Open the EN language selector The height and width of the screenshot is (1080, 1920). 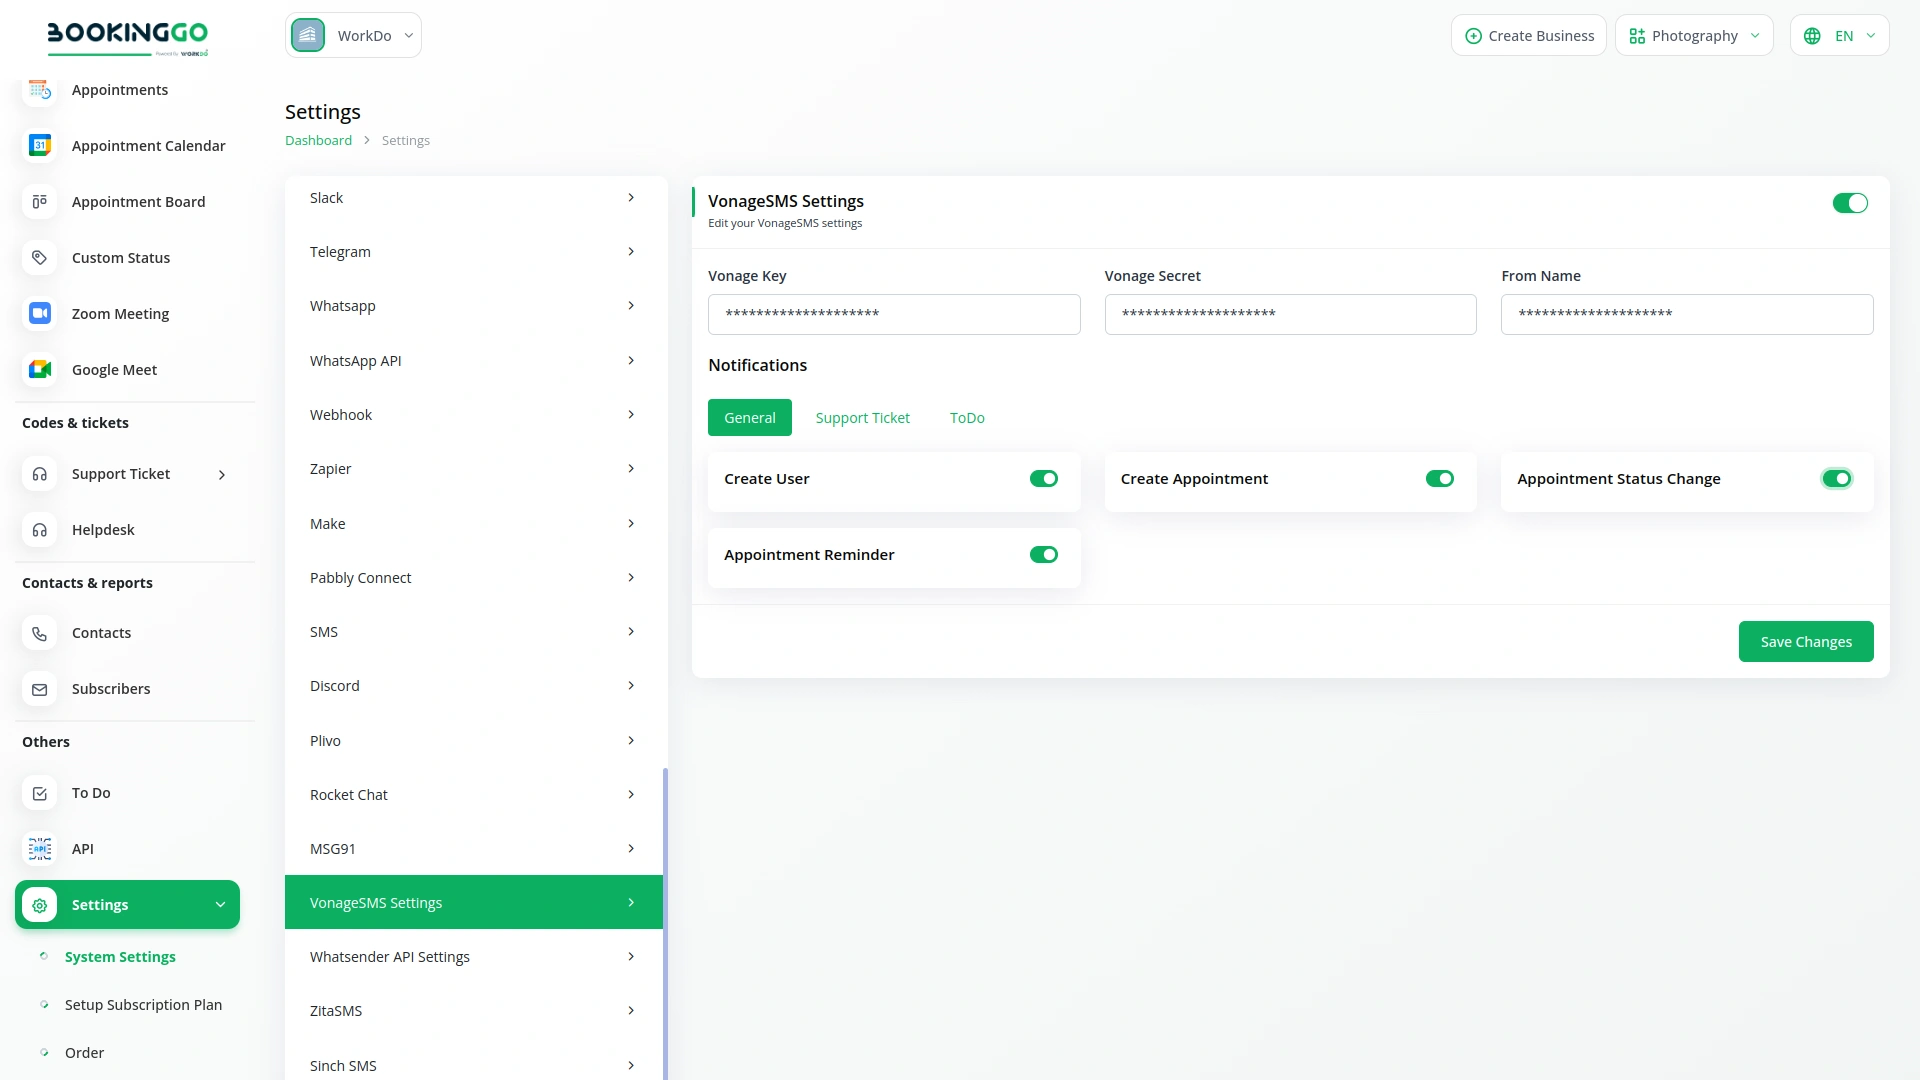(x=1839, y=36)
